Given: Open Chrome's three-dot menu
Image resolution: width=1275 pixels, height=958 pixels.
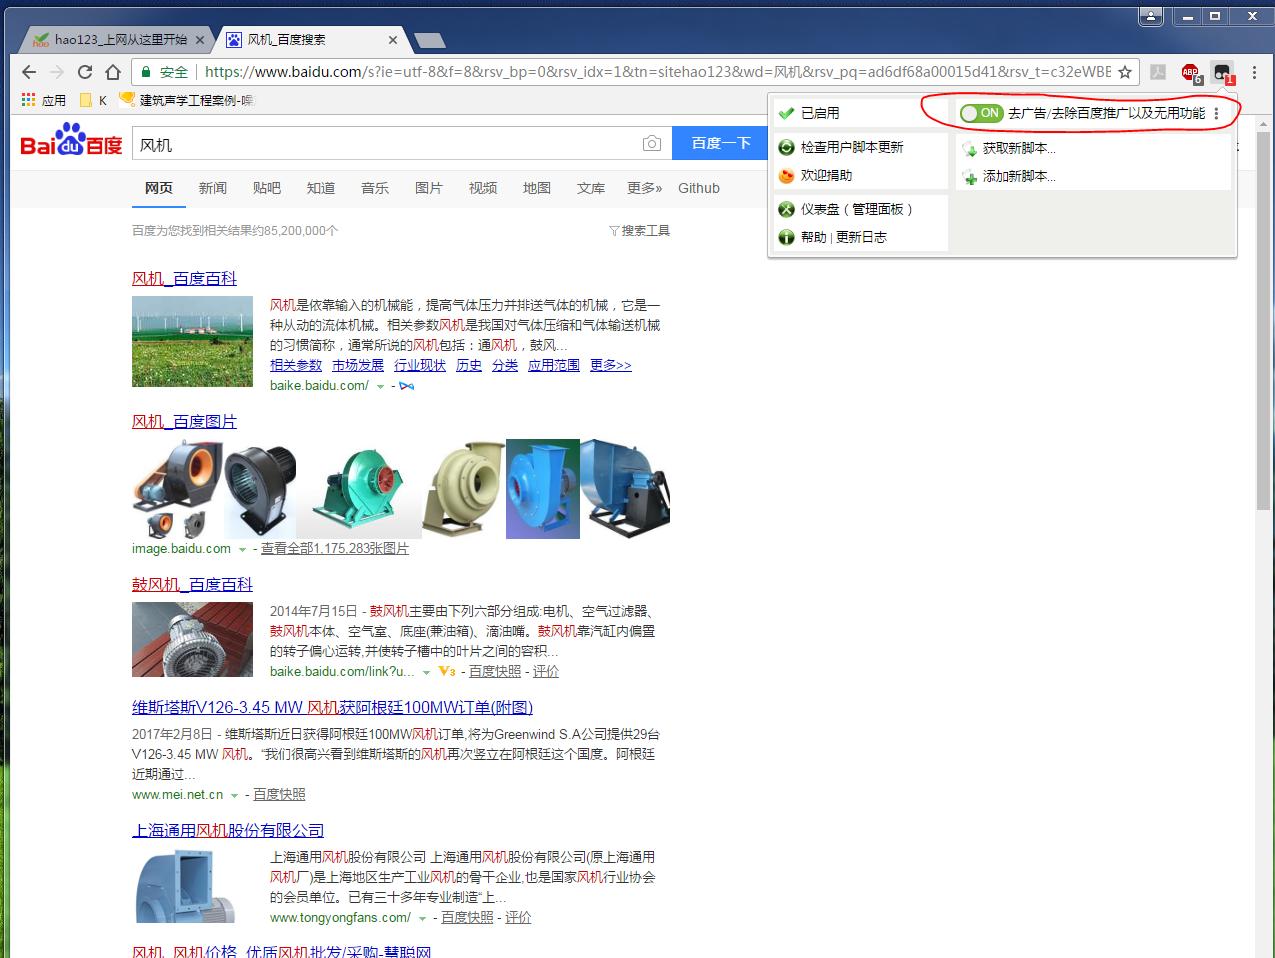Looking at the screenshot, I should coord(1255,72).
